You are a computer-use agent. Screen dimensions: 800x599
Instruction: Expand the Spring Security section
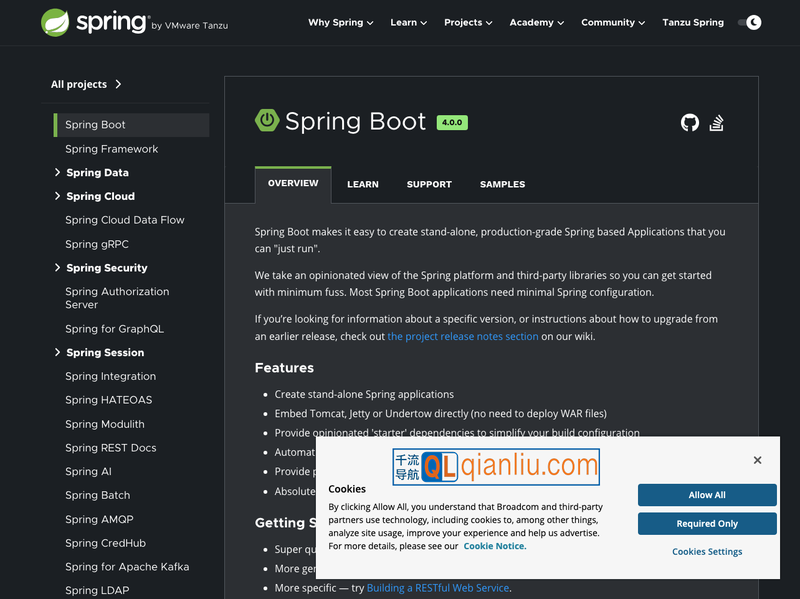pos(57,268)
